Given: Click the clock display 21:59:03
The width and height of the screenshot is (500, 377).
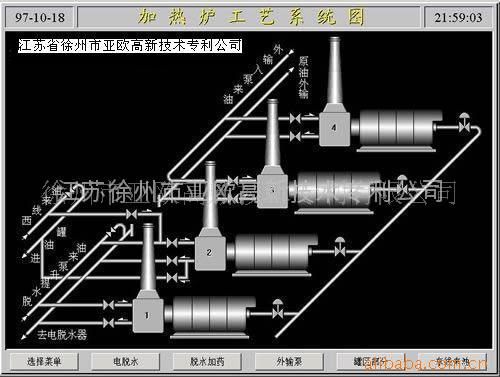Looking at the screenshot, I should [458, 17].
